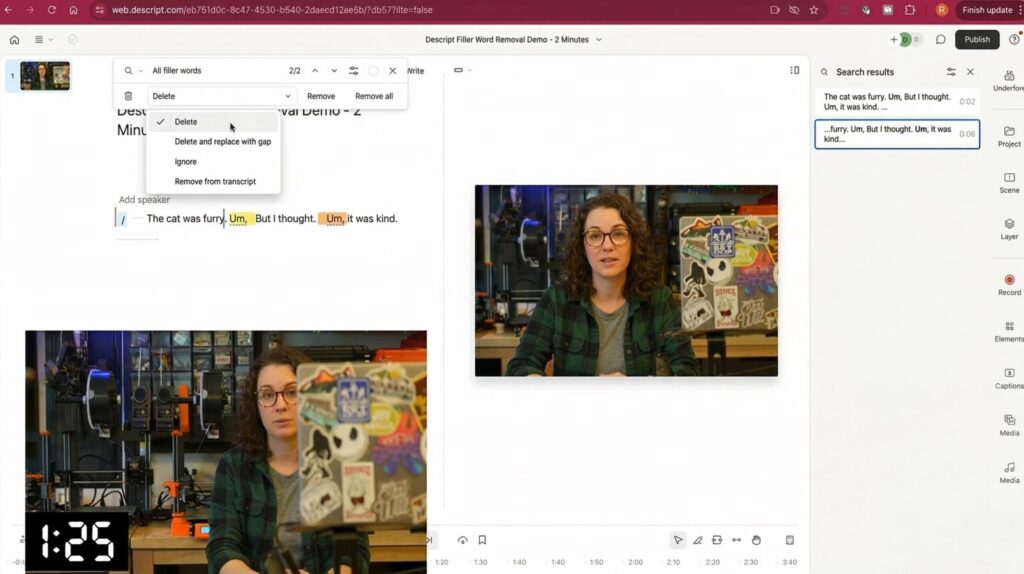Go to next filler word match
The height and width of the screenshot is (574, 1024).
tap(334, 71)
